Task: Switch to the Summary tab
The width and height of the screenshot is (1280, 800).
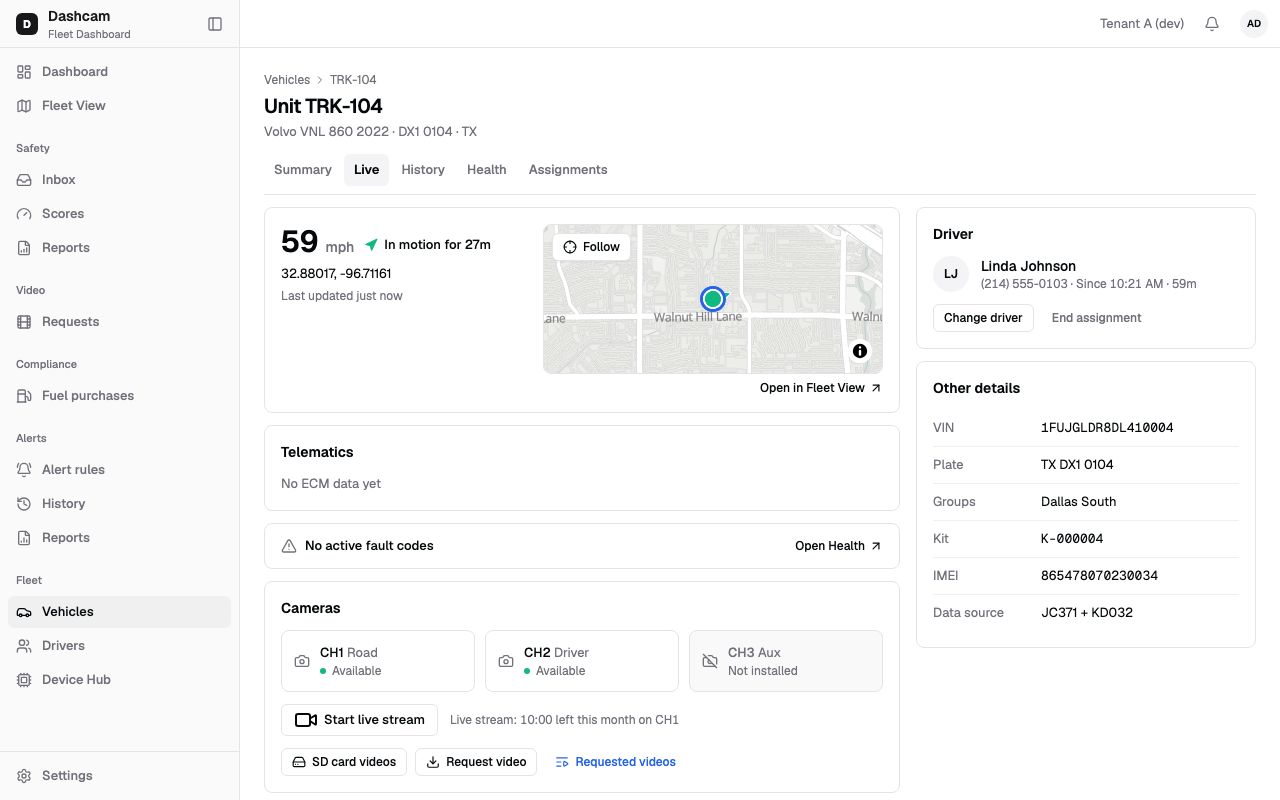Action: 303,170
